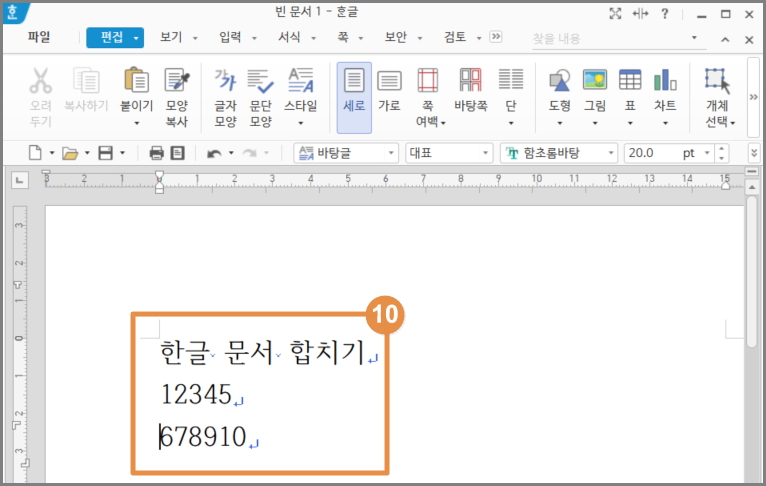The image size is (766, 486).
Task: Open the new document dropdown arrow
Action: [52, 153]
